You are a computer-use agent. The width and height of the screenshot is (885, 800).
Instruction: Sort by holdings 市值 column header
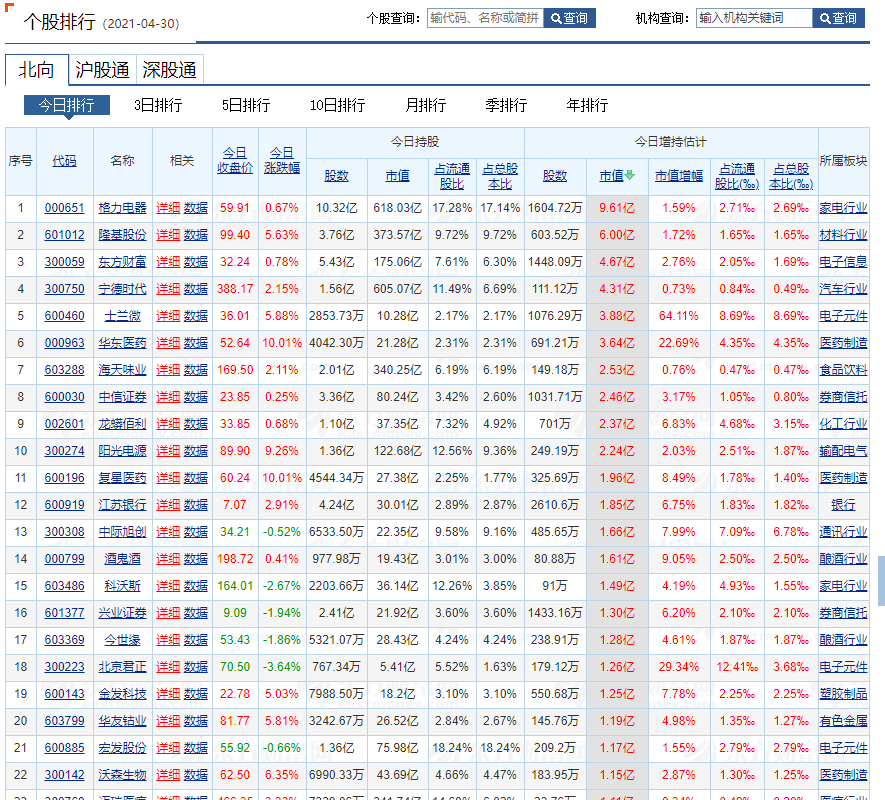pyautogui.click(x=397, y=176)
